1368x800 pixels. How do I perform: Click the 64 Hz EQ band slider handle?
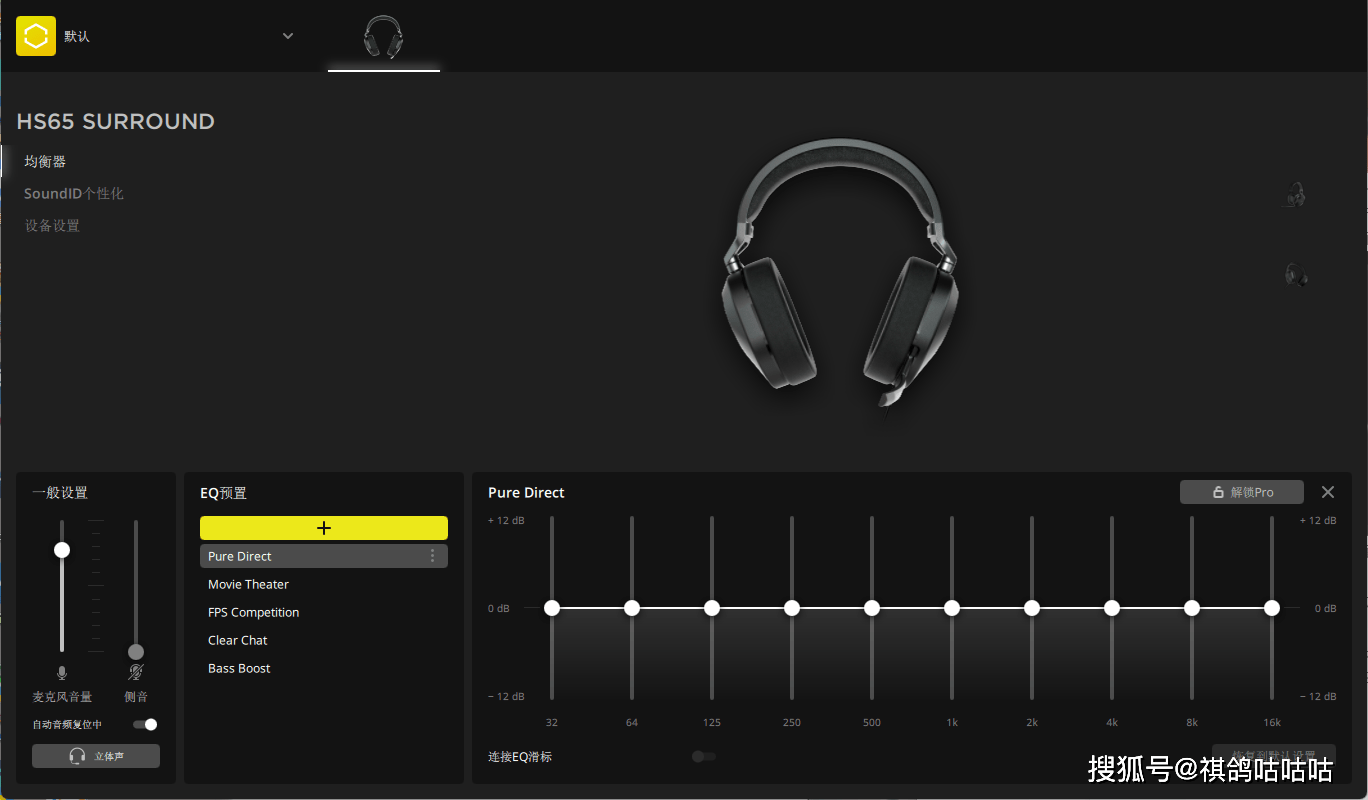point(632,608)
